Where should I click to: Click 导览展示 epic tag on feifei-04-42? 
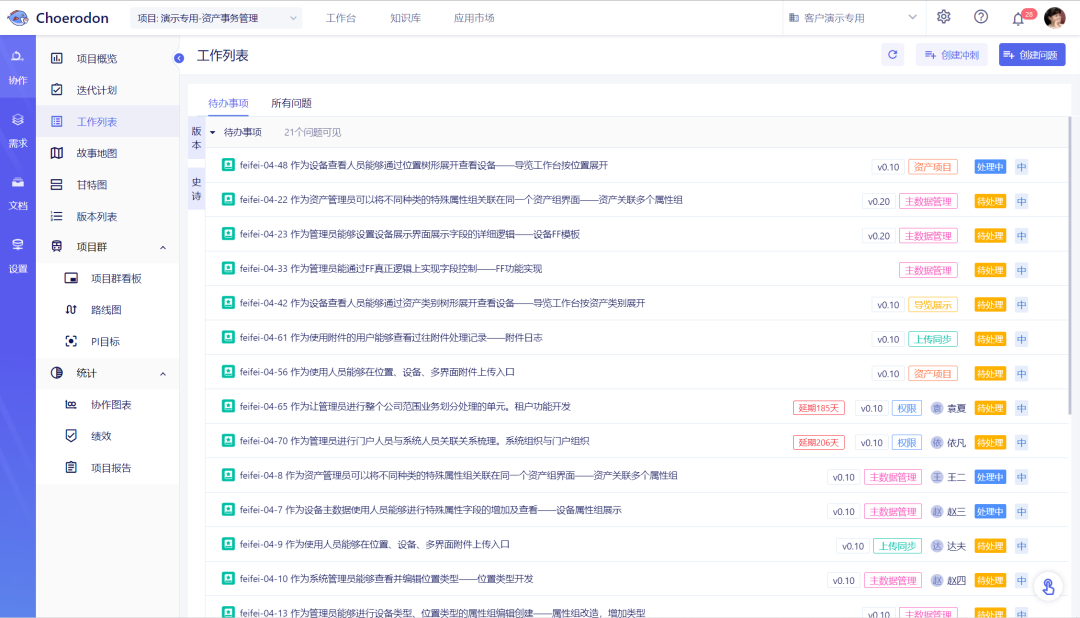pyautogui.click(x=933, y=305)
